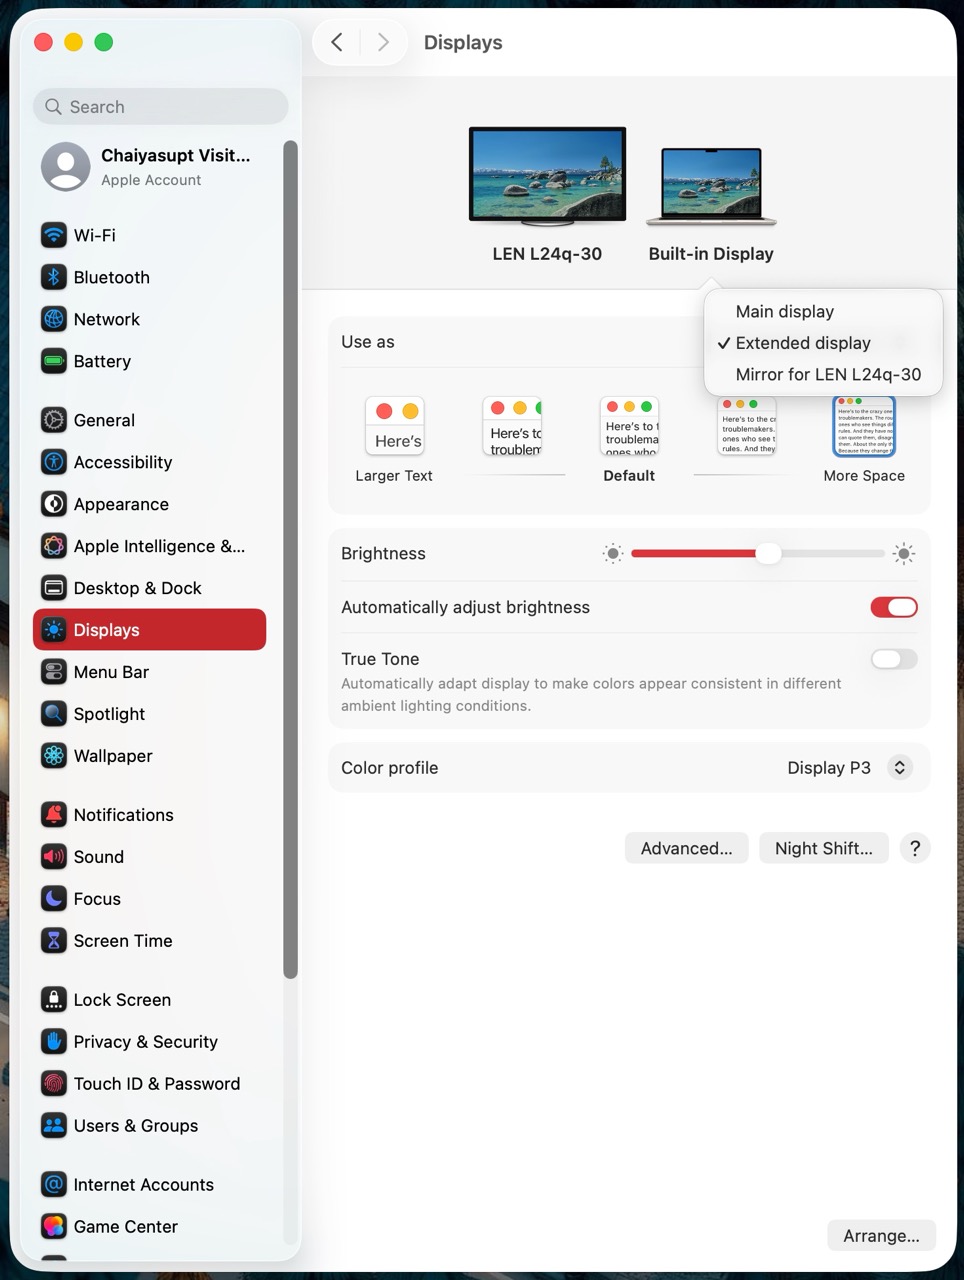Open the help question mark button

pyautogui.click(x=915, y=848)
